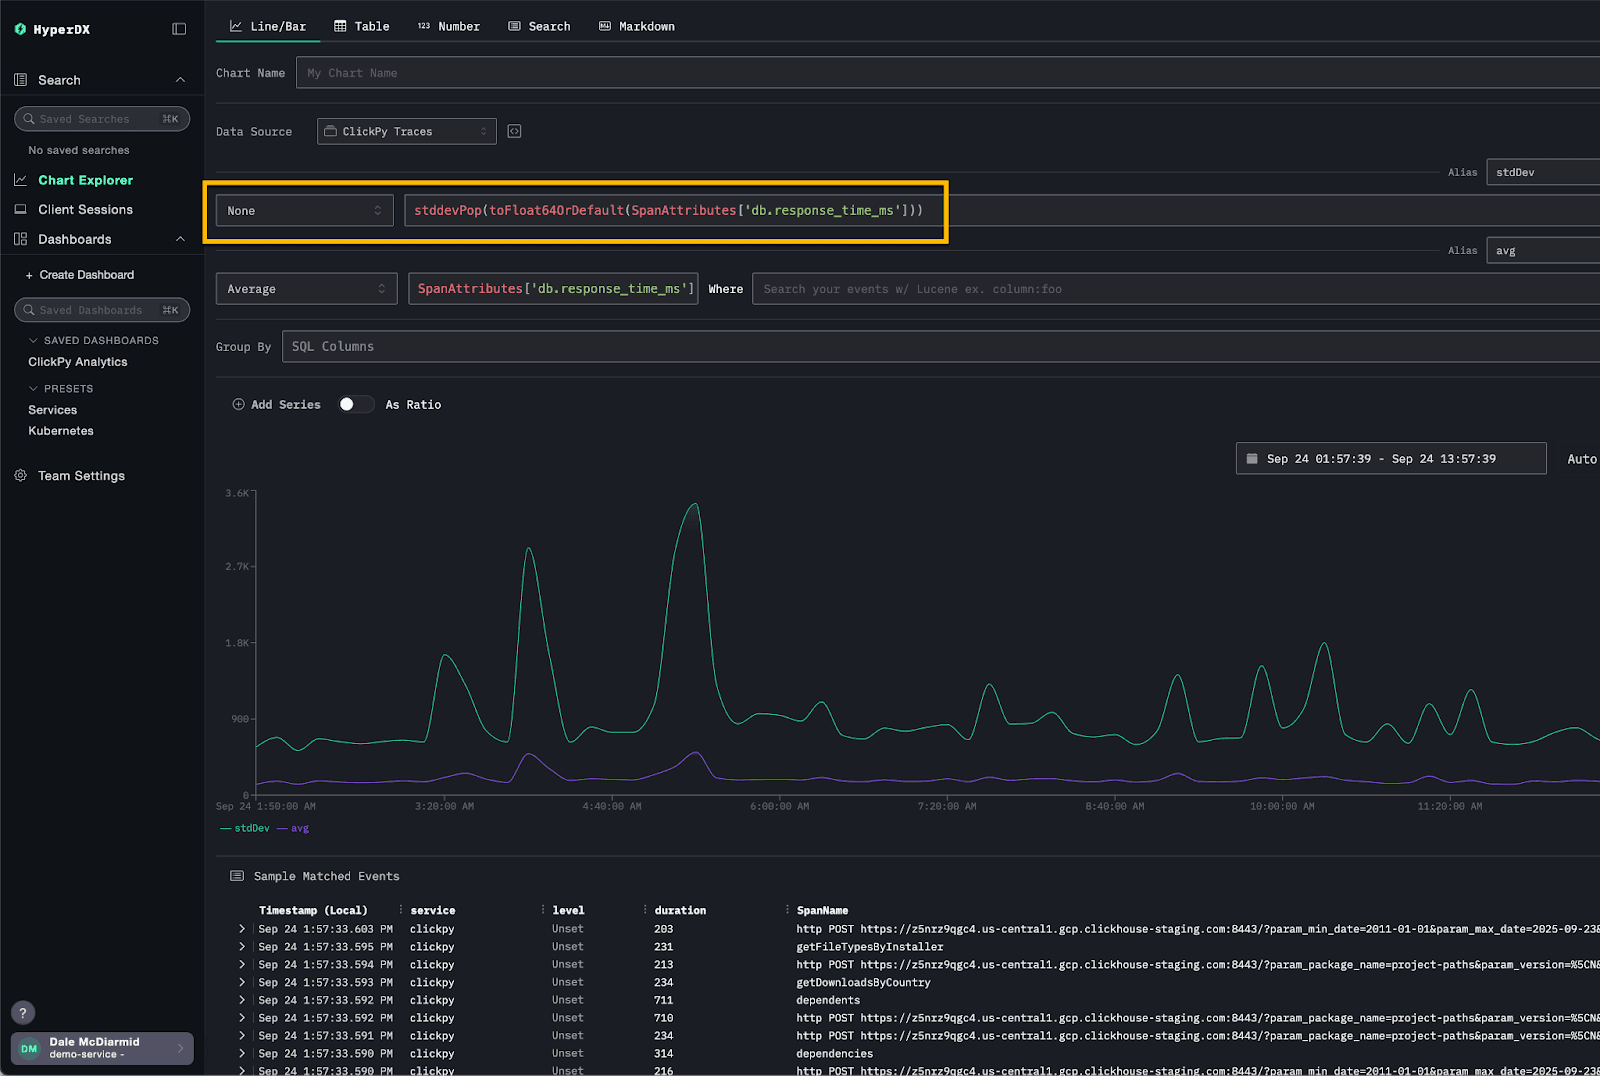Open the ClickPy Traces data source dropdown
The height and width of the screenshot is (1076, 1600).
pos(406,132)
